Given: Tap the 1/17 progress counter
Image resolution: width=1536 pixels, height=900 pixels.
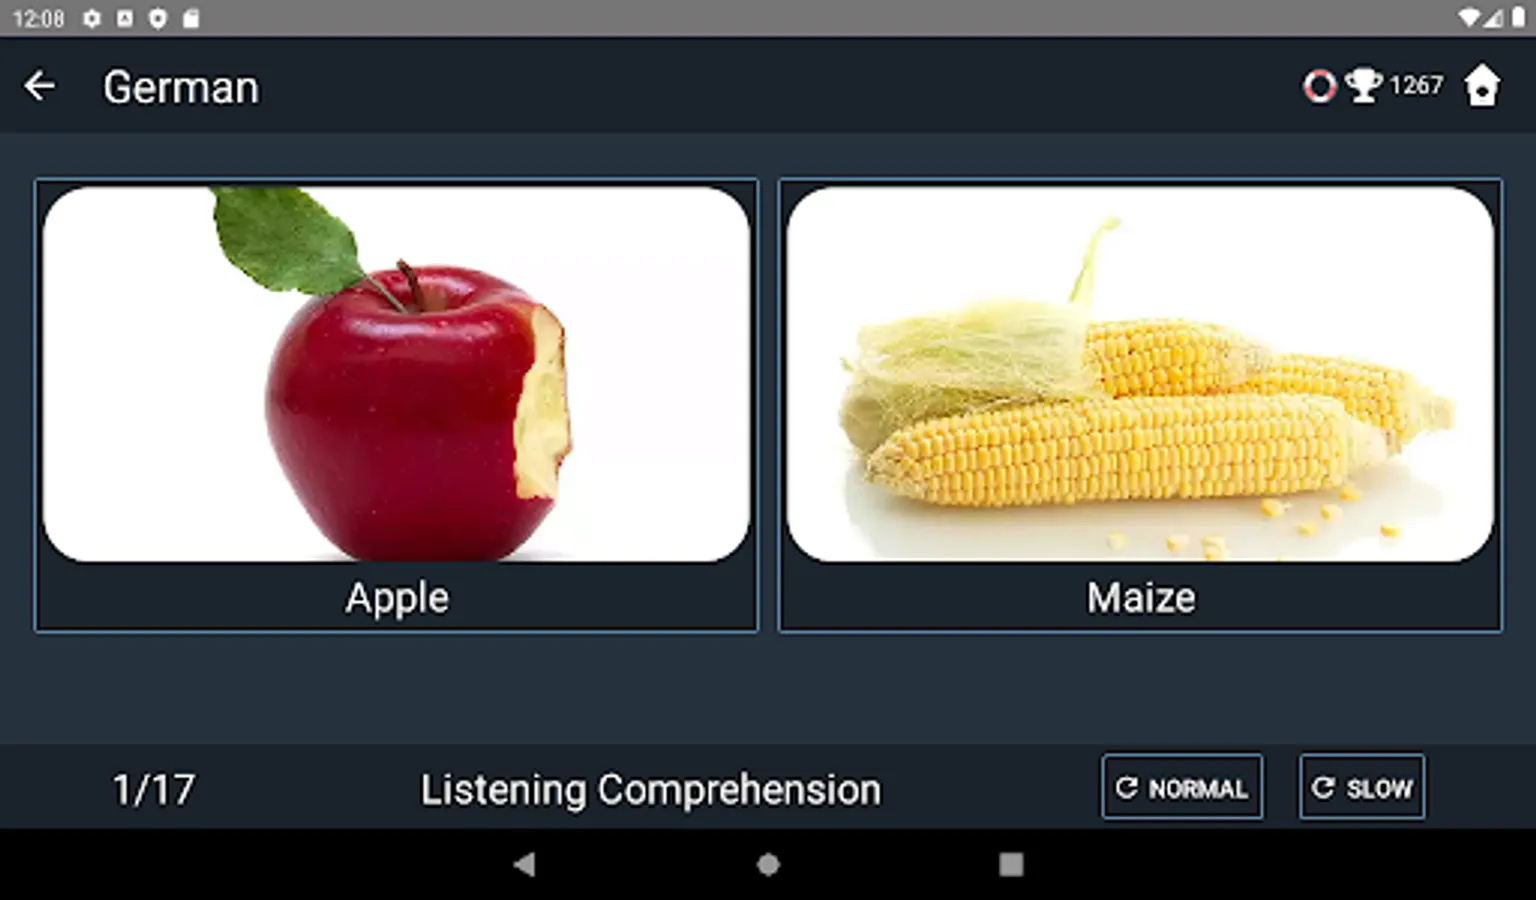Looking at the screenshot, I should (x=153, y=790).
